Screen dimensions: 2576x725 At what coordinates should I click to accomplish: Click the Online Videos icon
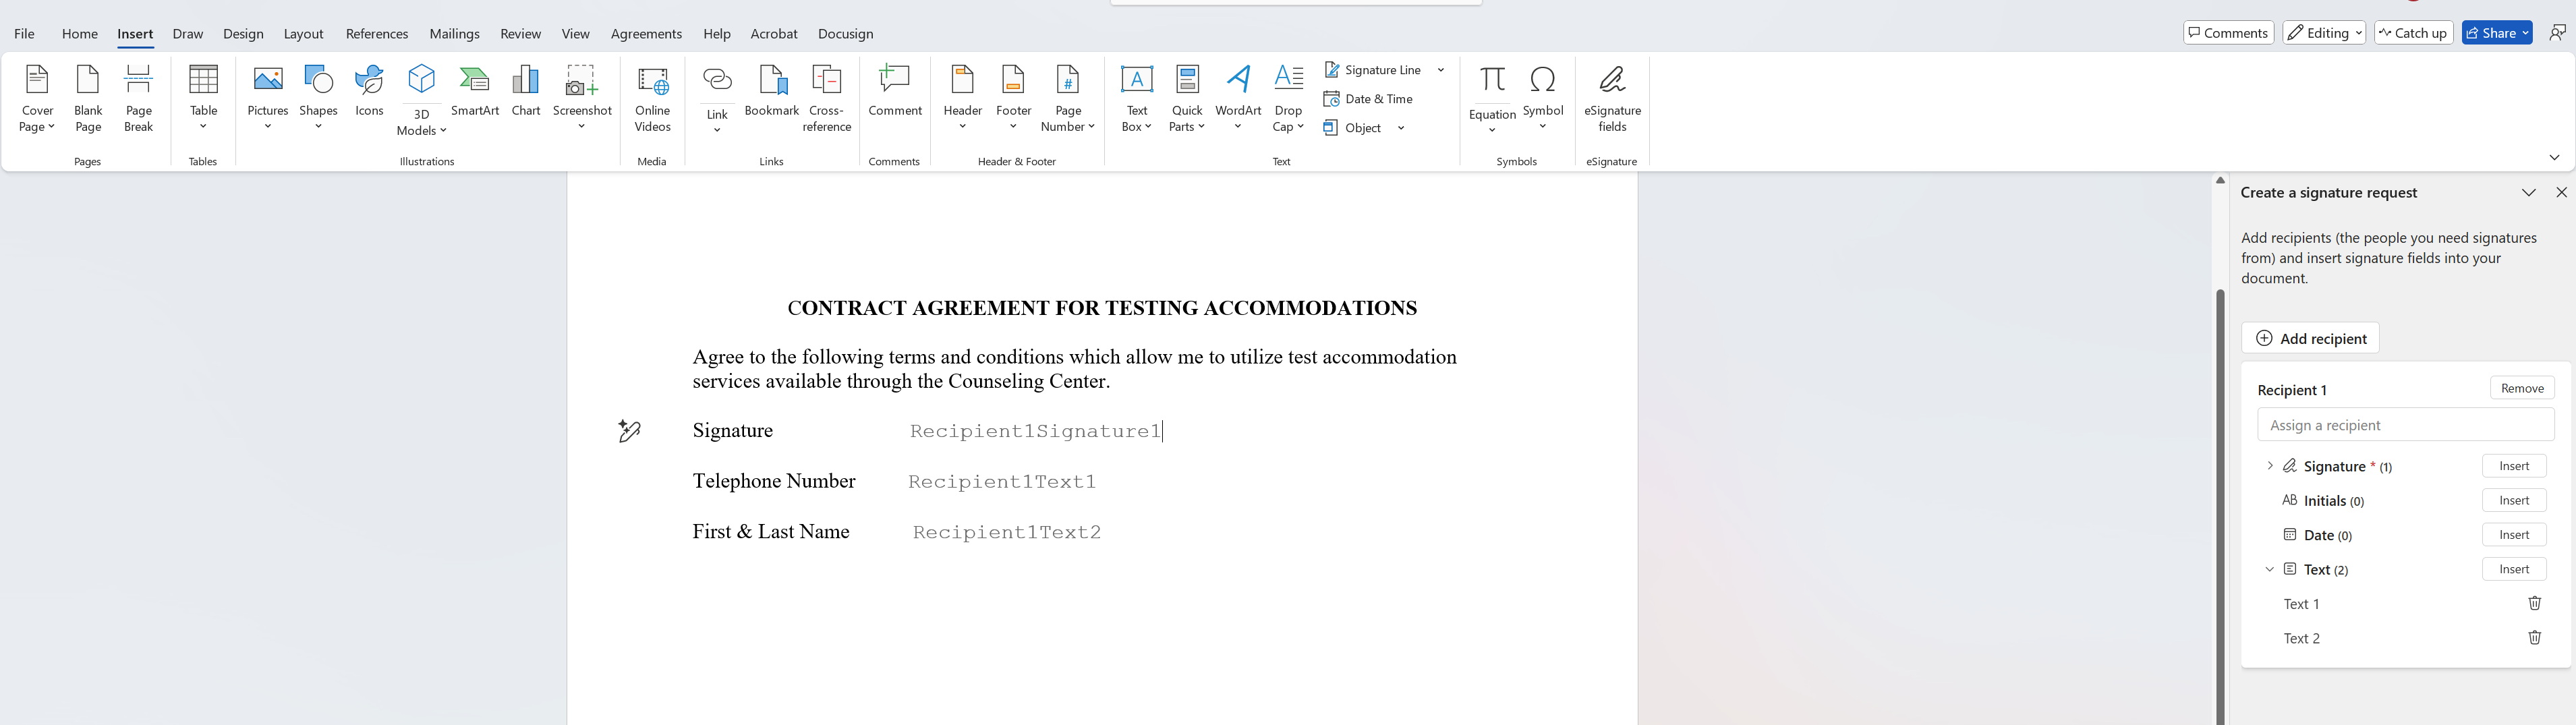652,98
